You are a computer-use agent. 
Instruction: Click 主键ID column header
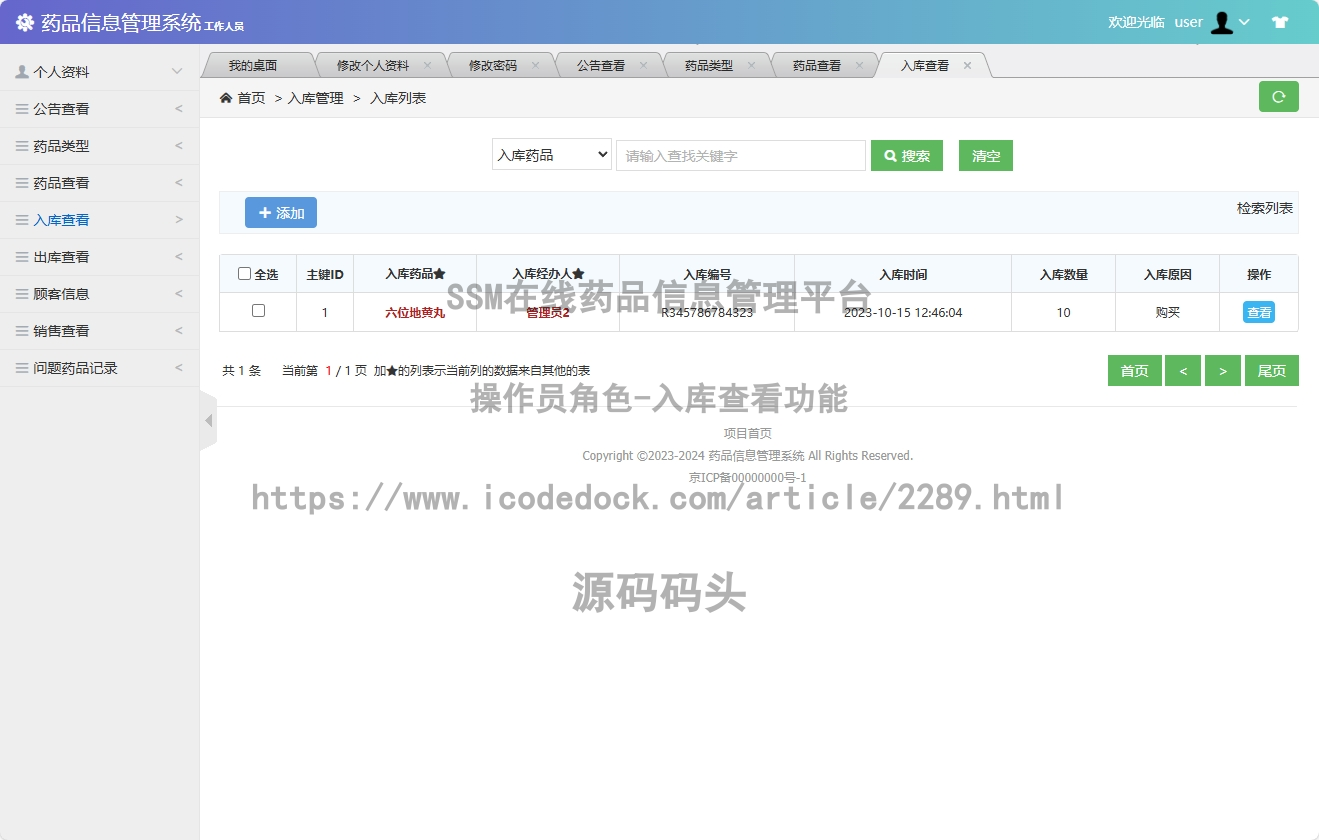point(325,274)
